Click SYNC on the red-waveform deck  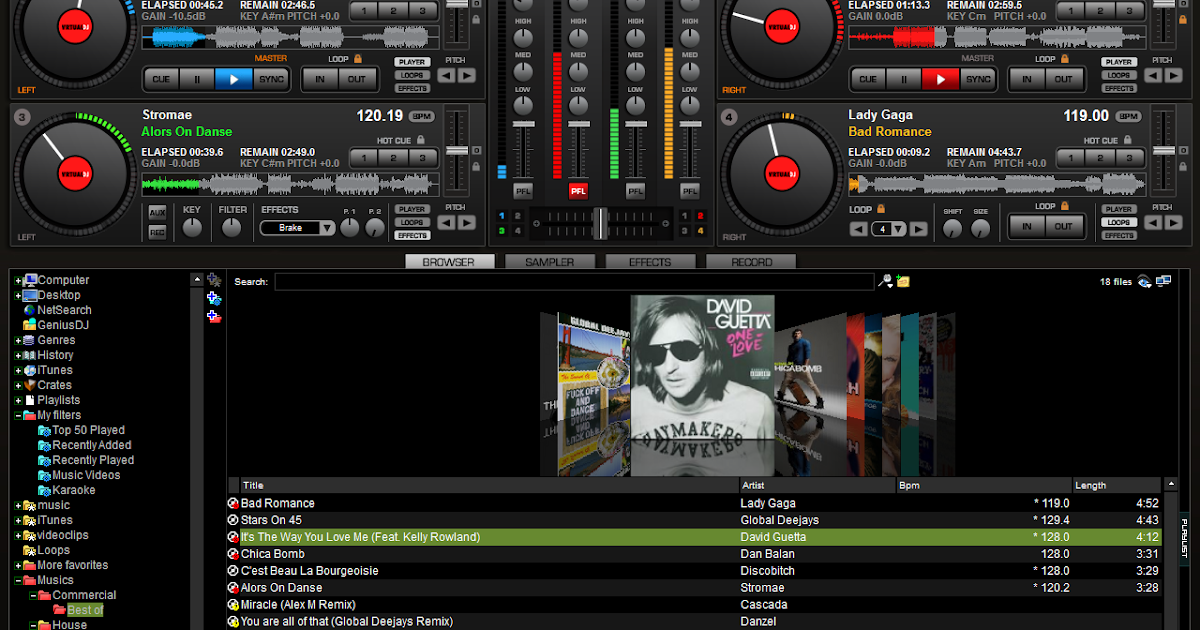coord(978,79)
